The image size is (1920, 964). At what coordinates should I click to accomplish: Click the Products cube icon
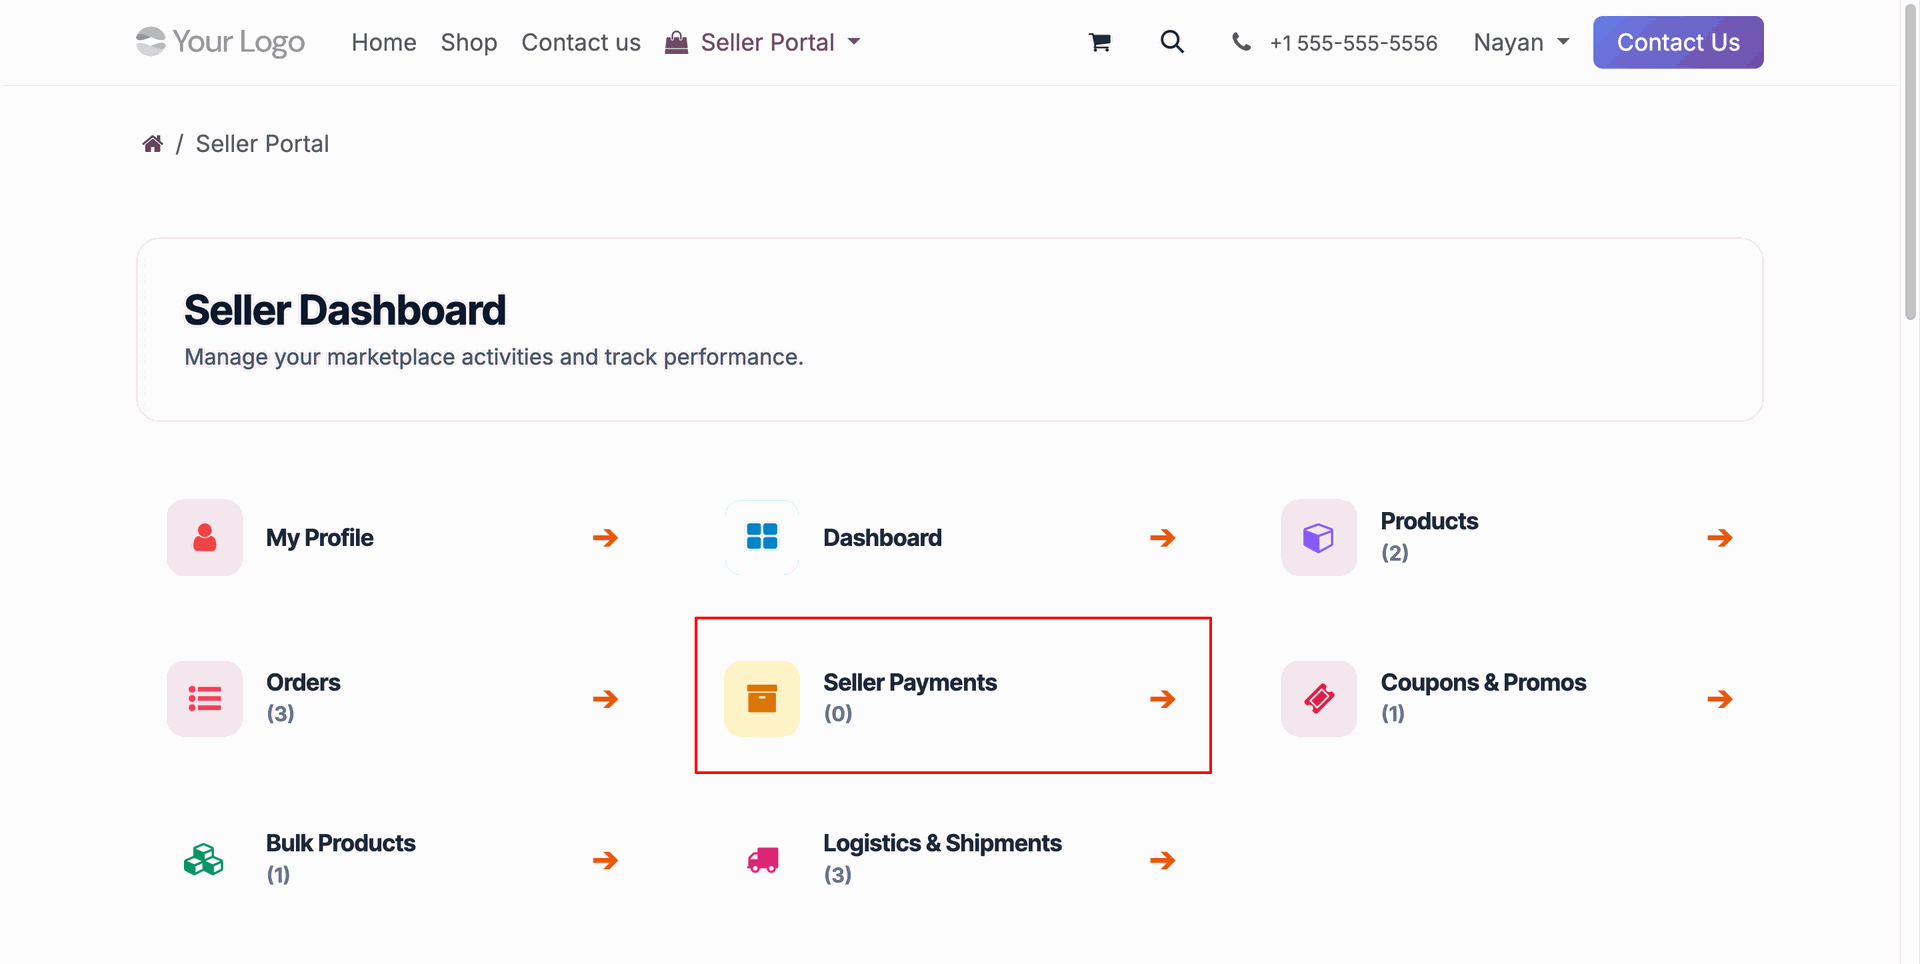pos(1319,538)
